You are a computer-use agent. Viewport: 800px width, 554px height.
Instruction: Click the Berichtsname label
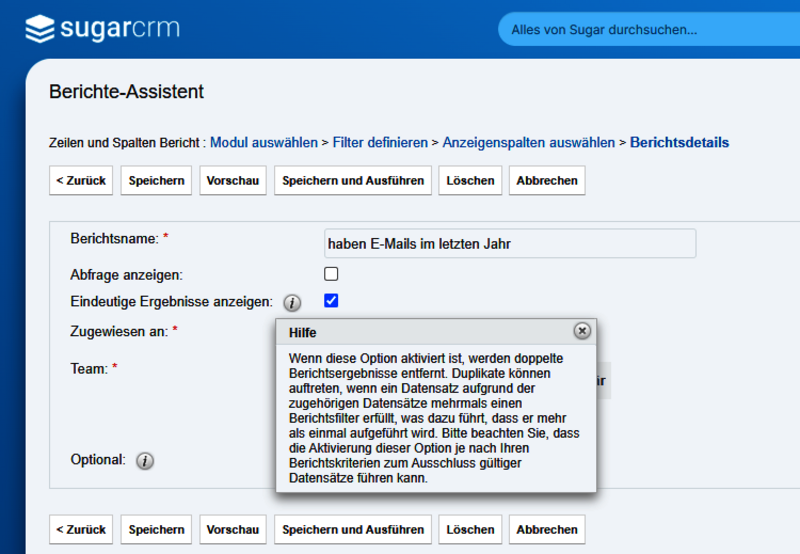[x=114, y=239]
